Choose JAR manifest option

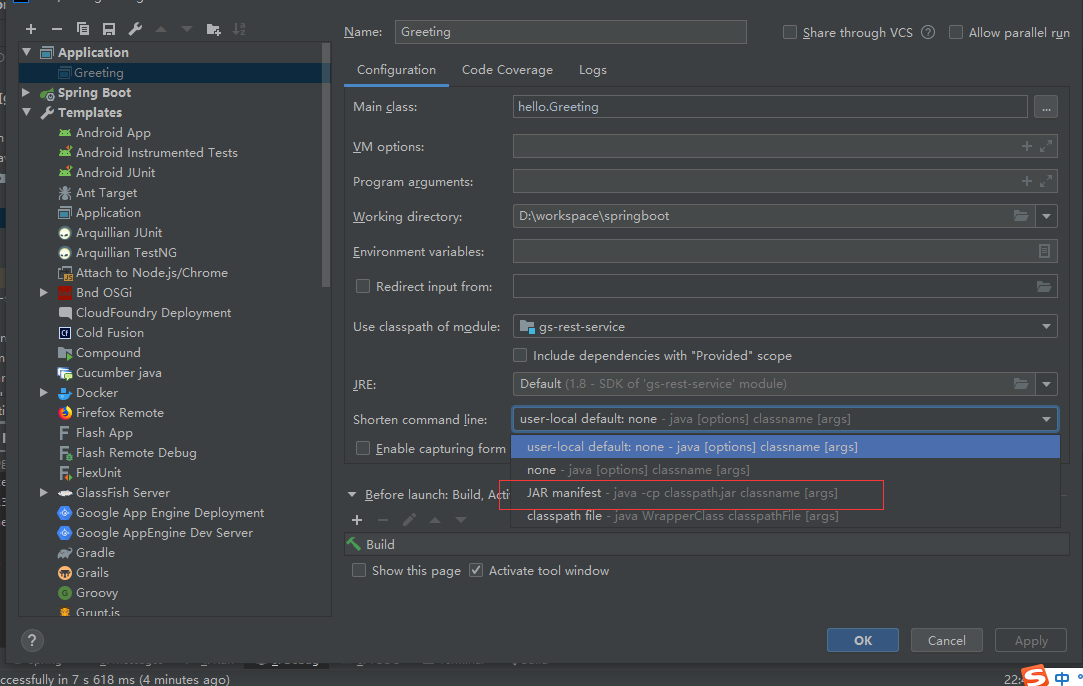785,493
